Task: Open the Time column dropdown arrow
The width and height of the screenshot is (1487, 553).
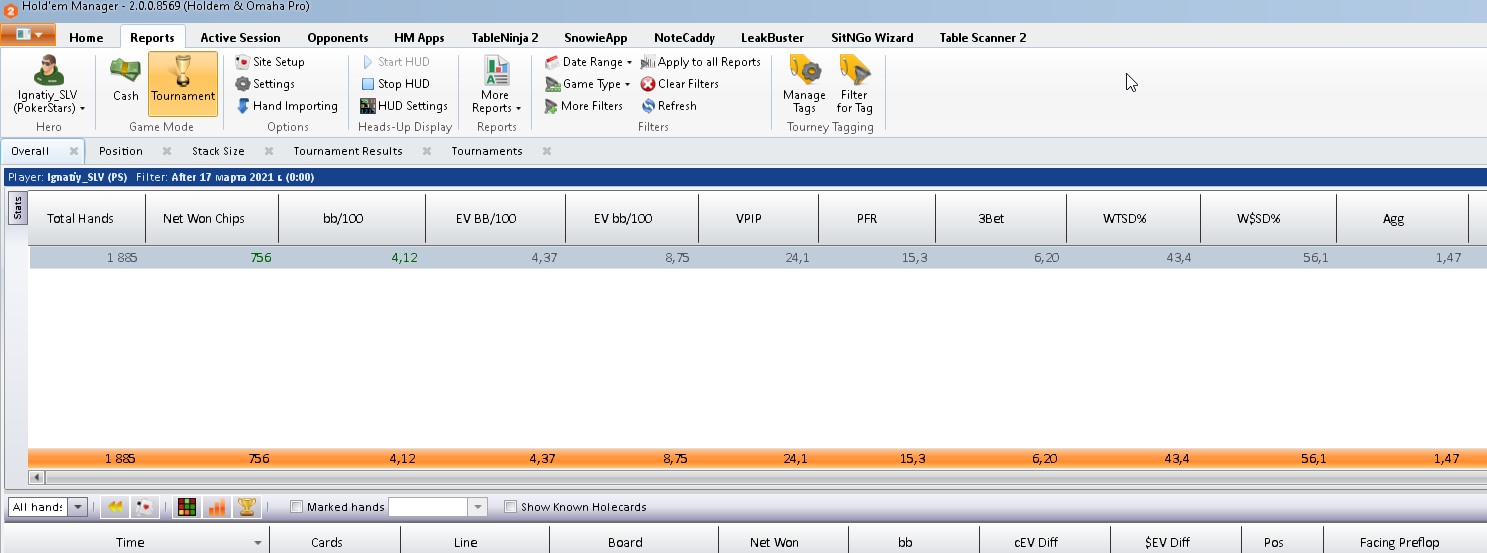Action: (x=258, y=543)
